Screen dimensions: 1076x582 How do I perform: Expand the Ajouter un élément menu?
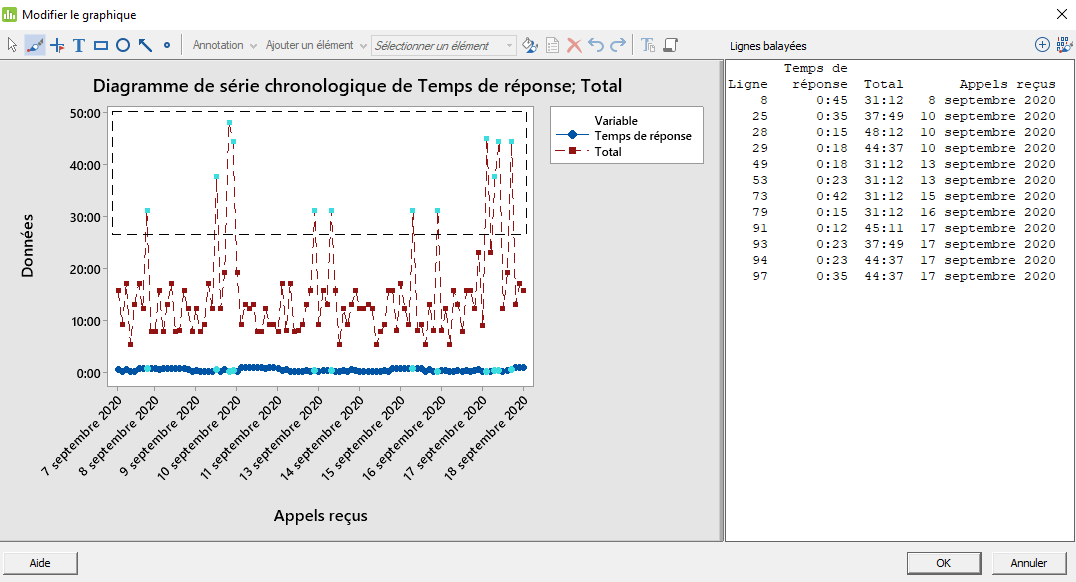[x=316, y=45]
